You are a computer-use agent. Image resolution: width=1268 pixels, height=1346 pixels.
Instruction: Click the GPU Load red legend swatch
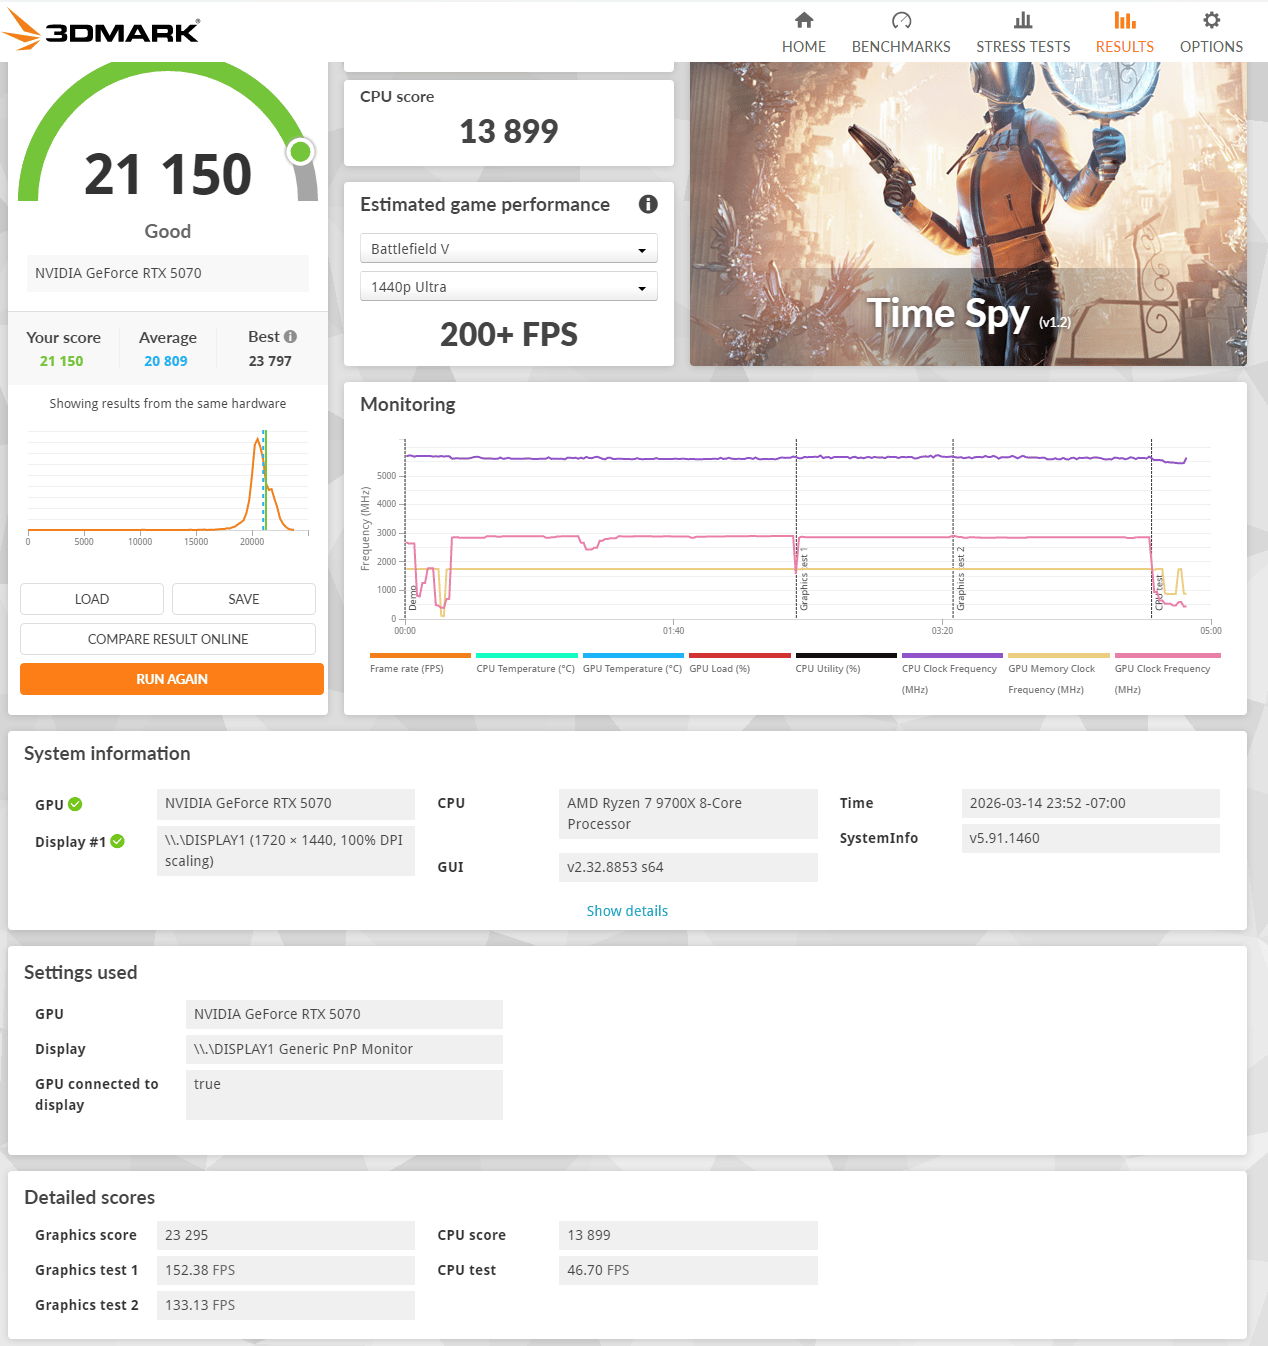pos(739,655)
